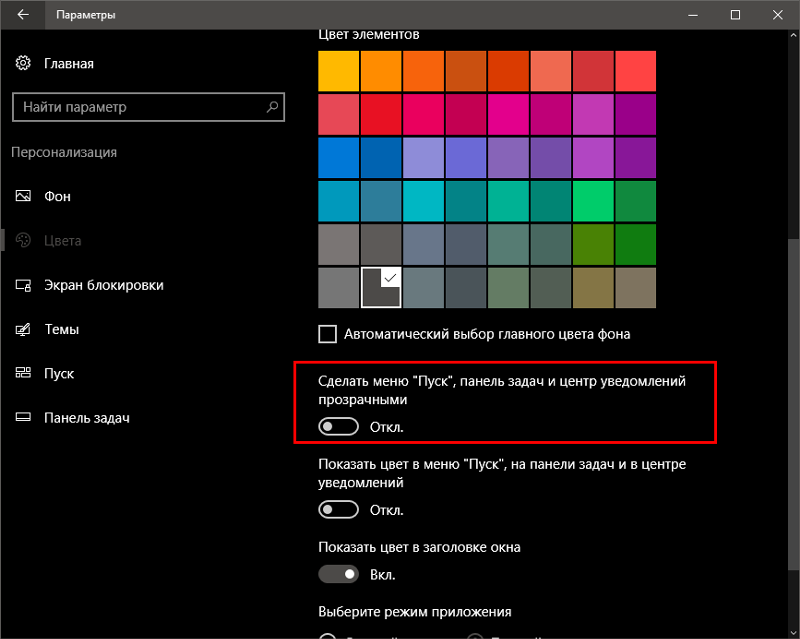
Task: Pick the rust-brown fourth swatch in top row
Action: click(466, 71)
